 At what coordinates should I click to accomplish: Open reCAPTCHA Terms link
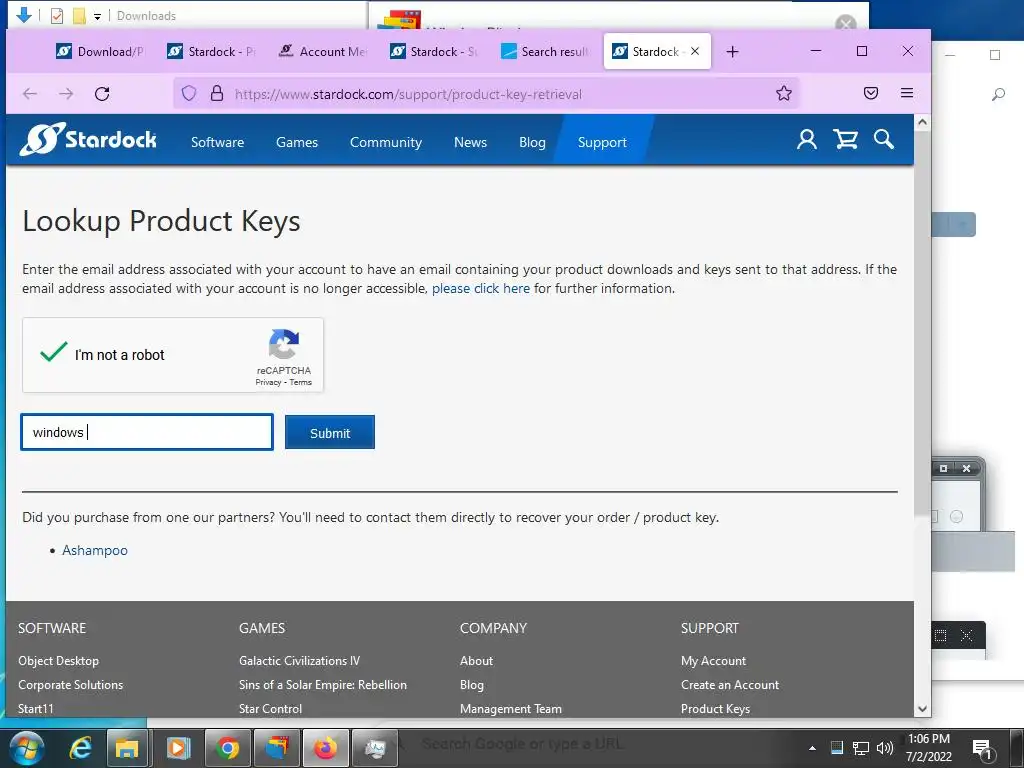(300, 383)
